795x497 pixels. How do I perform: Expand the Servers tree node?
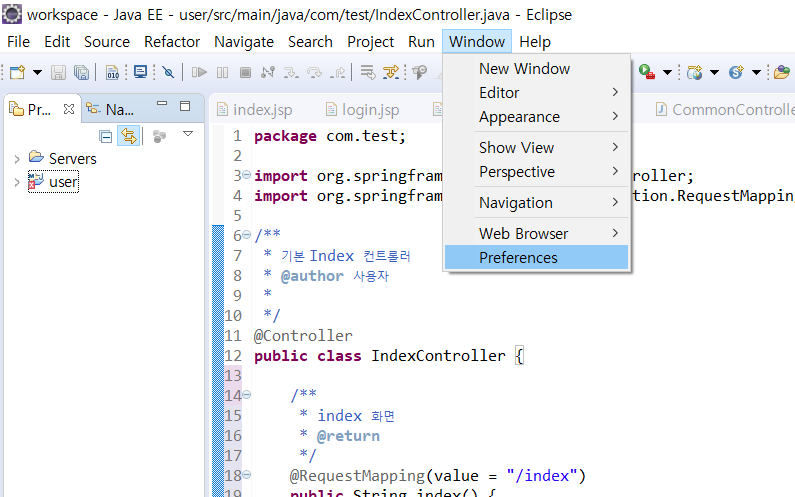click(x=17, y=159)
